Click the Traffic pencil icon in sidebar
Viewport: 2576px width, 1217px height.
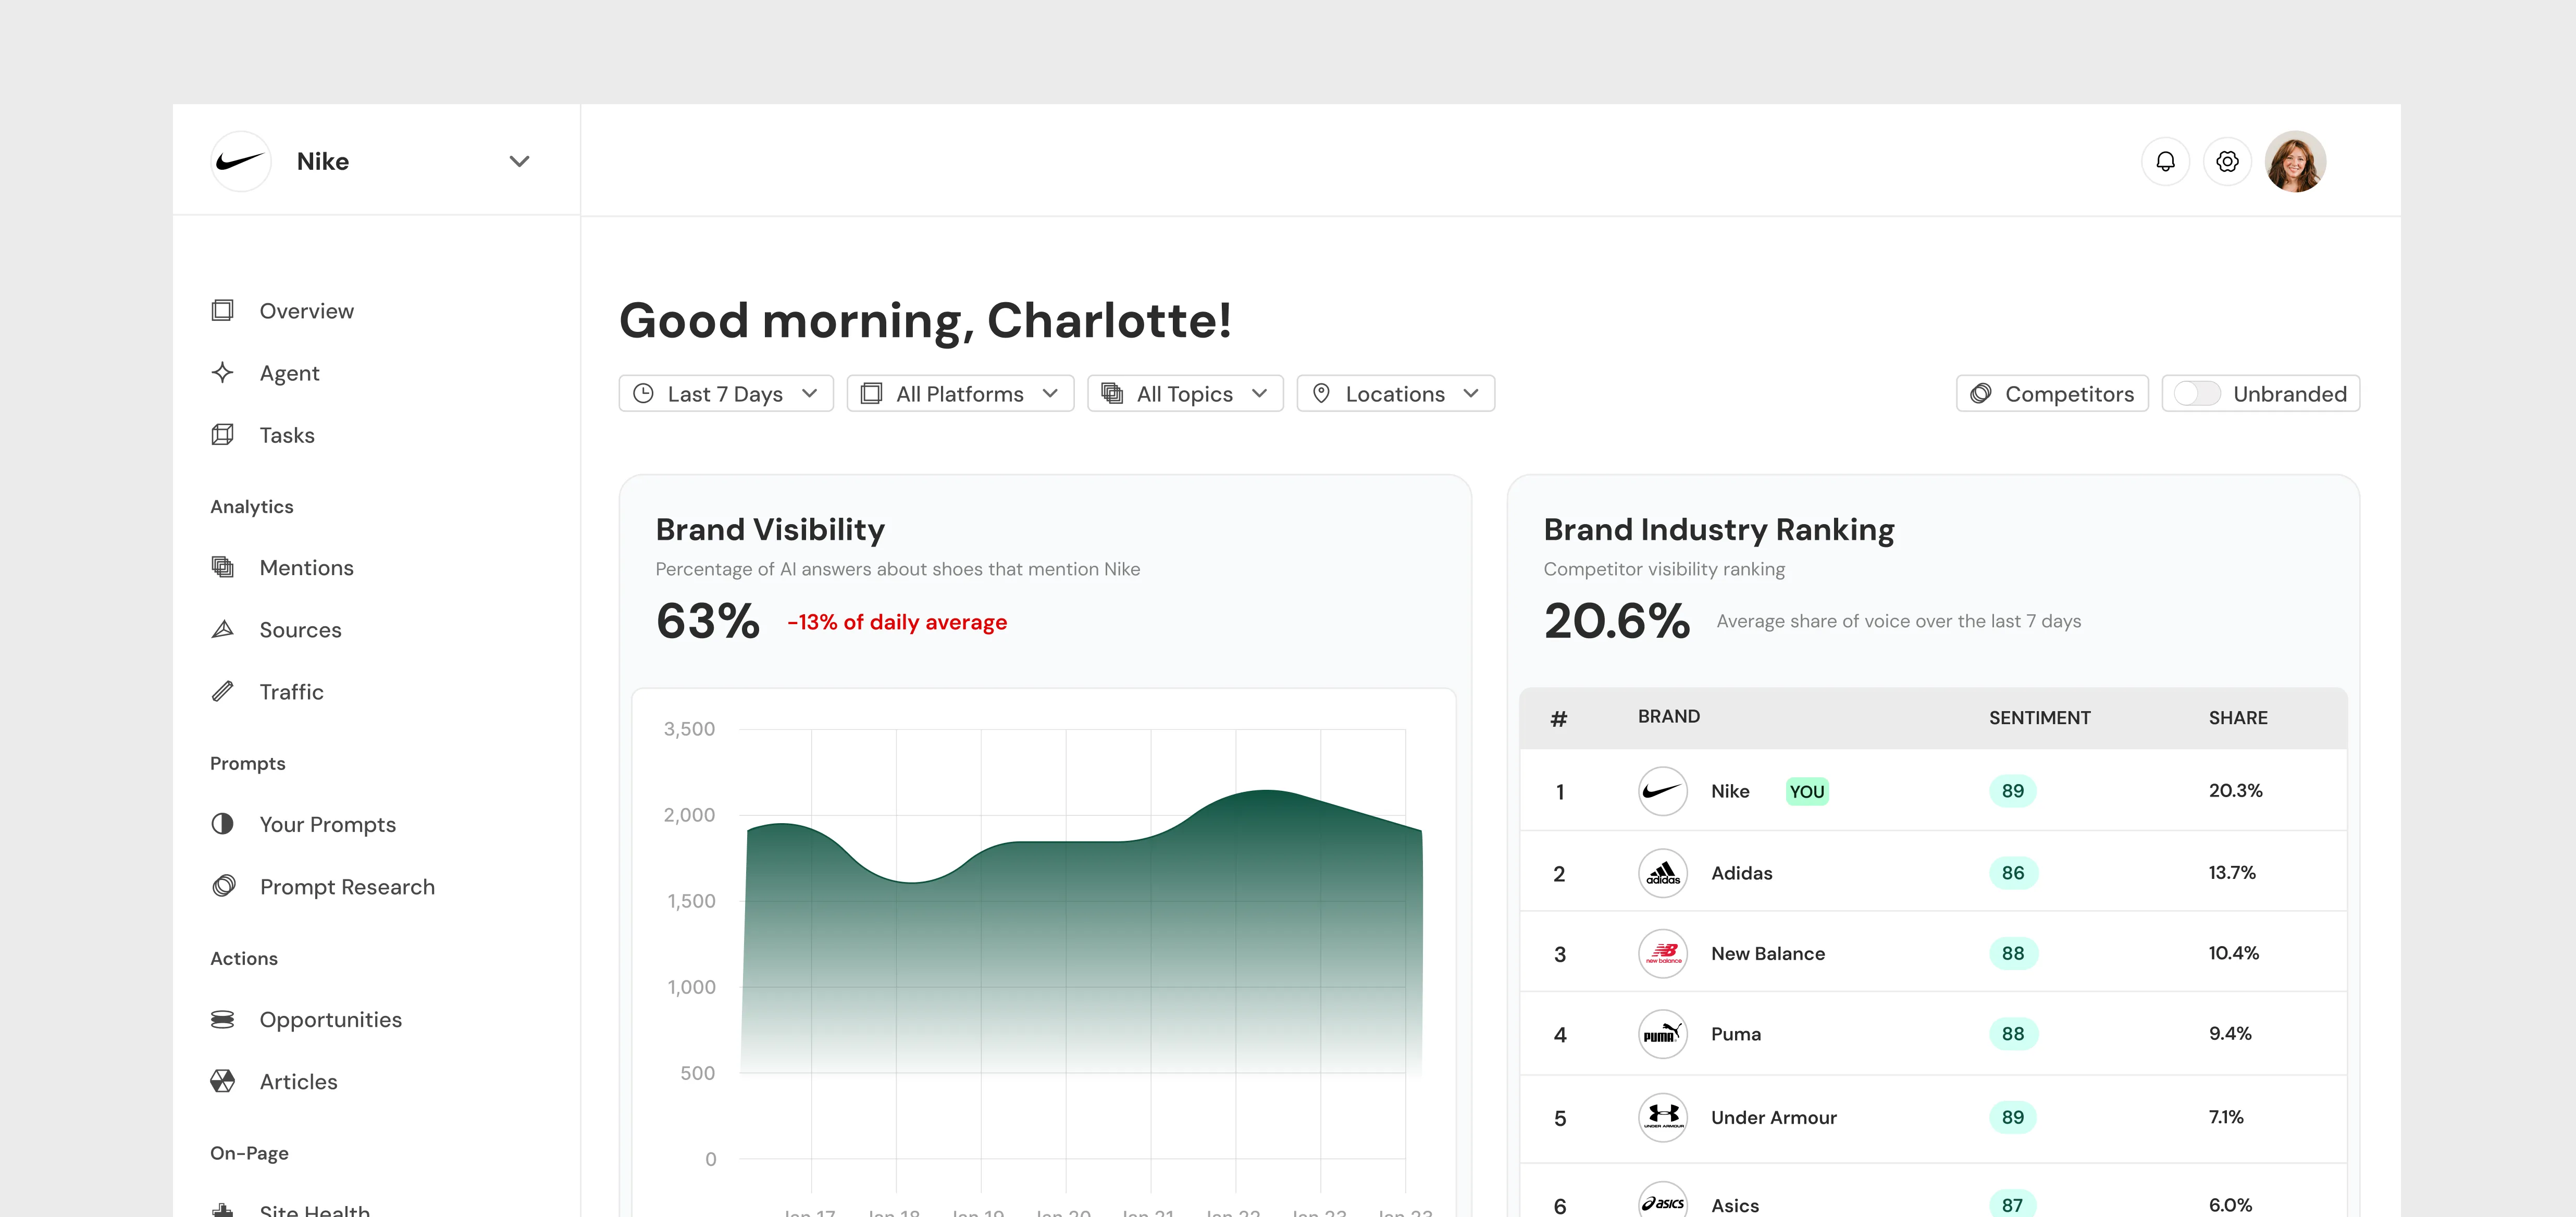coord(222,691)
